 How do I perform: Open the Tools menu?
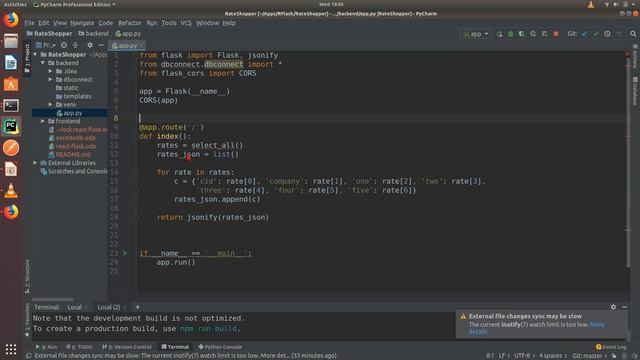169,23
